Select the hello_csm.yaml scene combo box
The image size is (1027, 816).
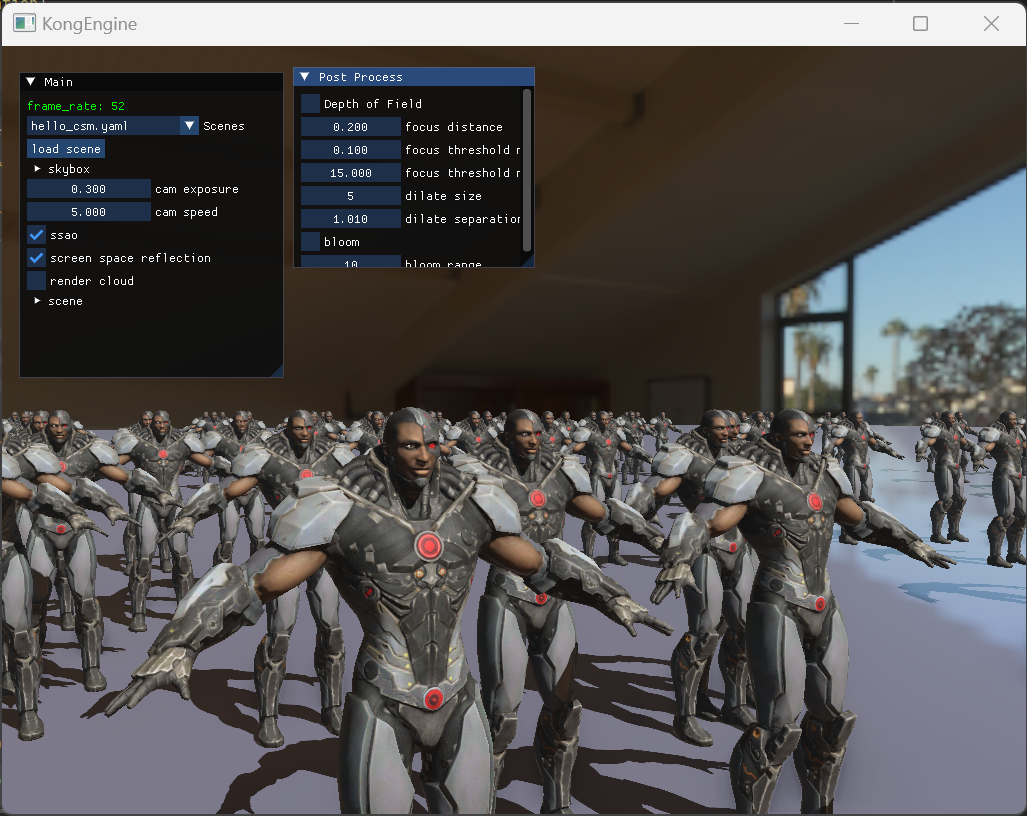pos(113,126)
